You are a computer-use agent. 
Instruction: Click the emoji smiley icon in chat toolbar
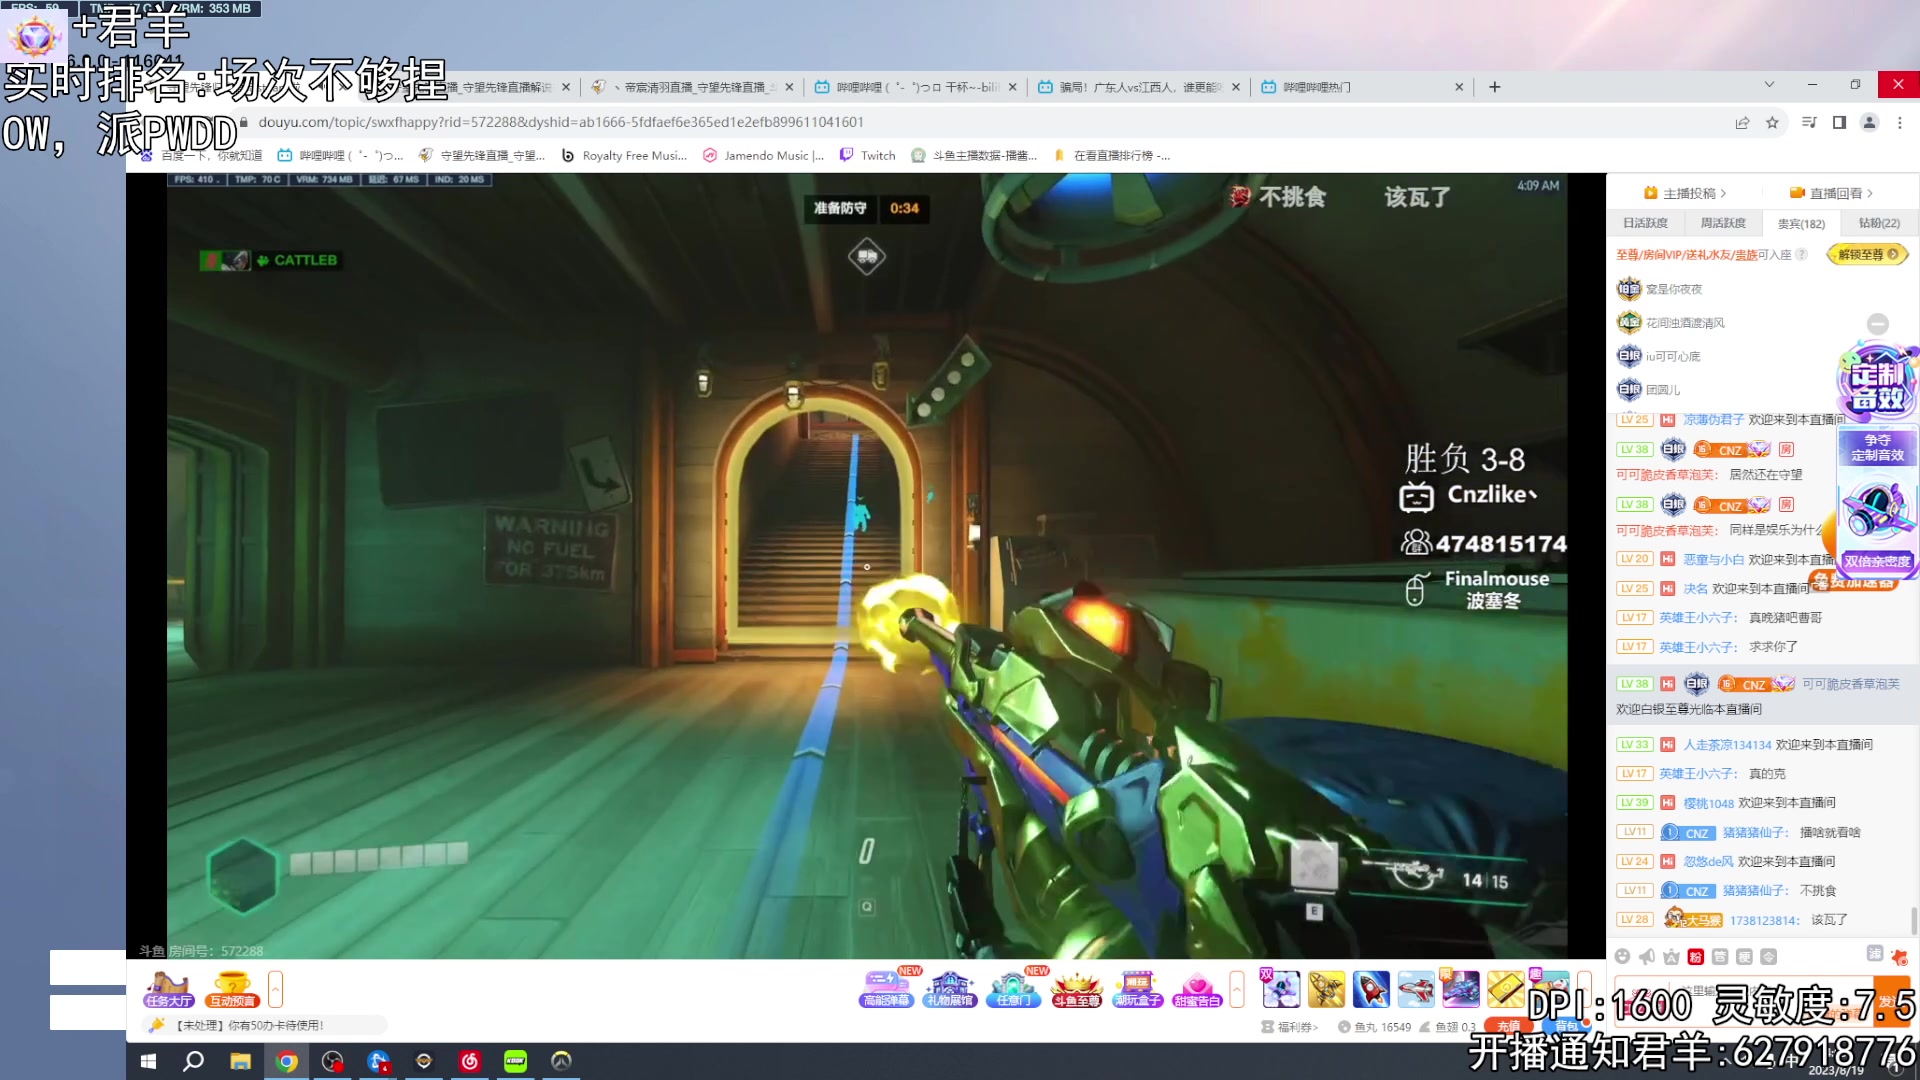(x=1622, y=957)
